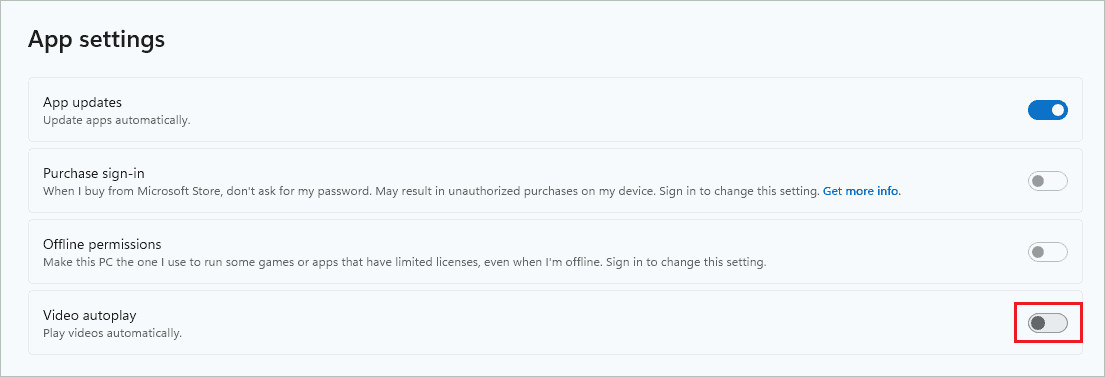Select the Purchase sign-in row title

click(94, 173)
